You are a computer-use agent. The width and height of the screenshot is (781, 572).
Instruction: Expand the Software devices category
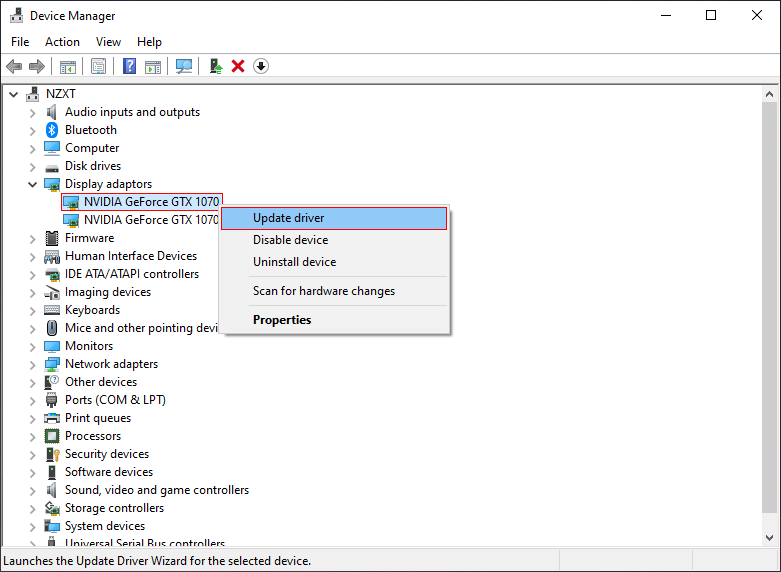[32, 473]
